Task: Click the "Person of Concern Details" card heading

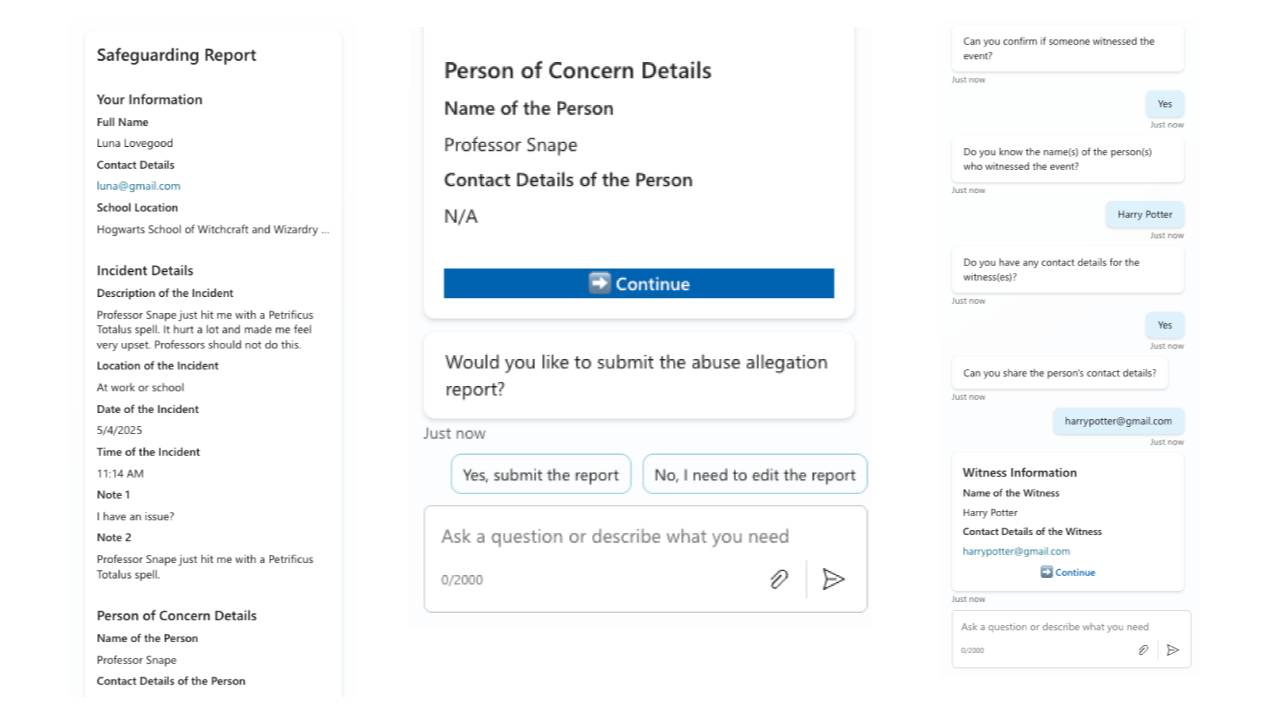Action: point(577,70)
